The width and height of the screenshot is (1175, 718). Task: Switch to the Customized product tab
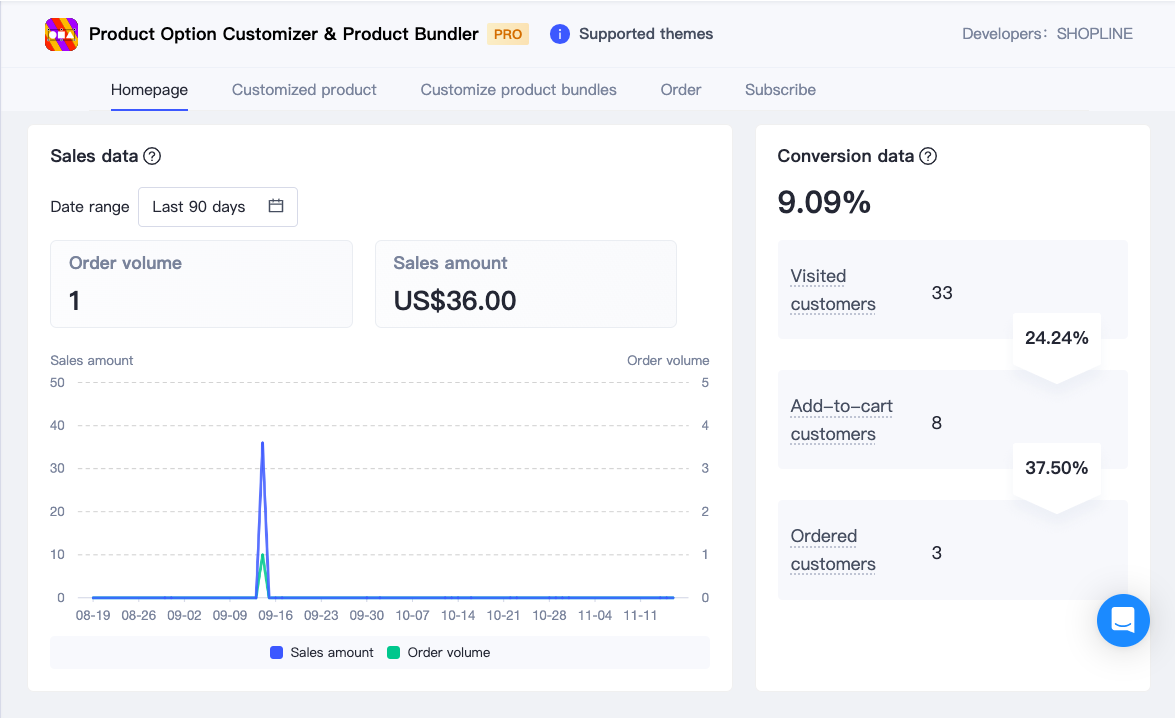click(x=304, y=89)
